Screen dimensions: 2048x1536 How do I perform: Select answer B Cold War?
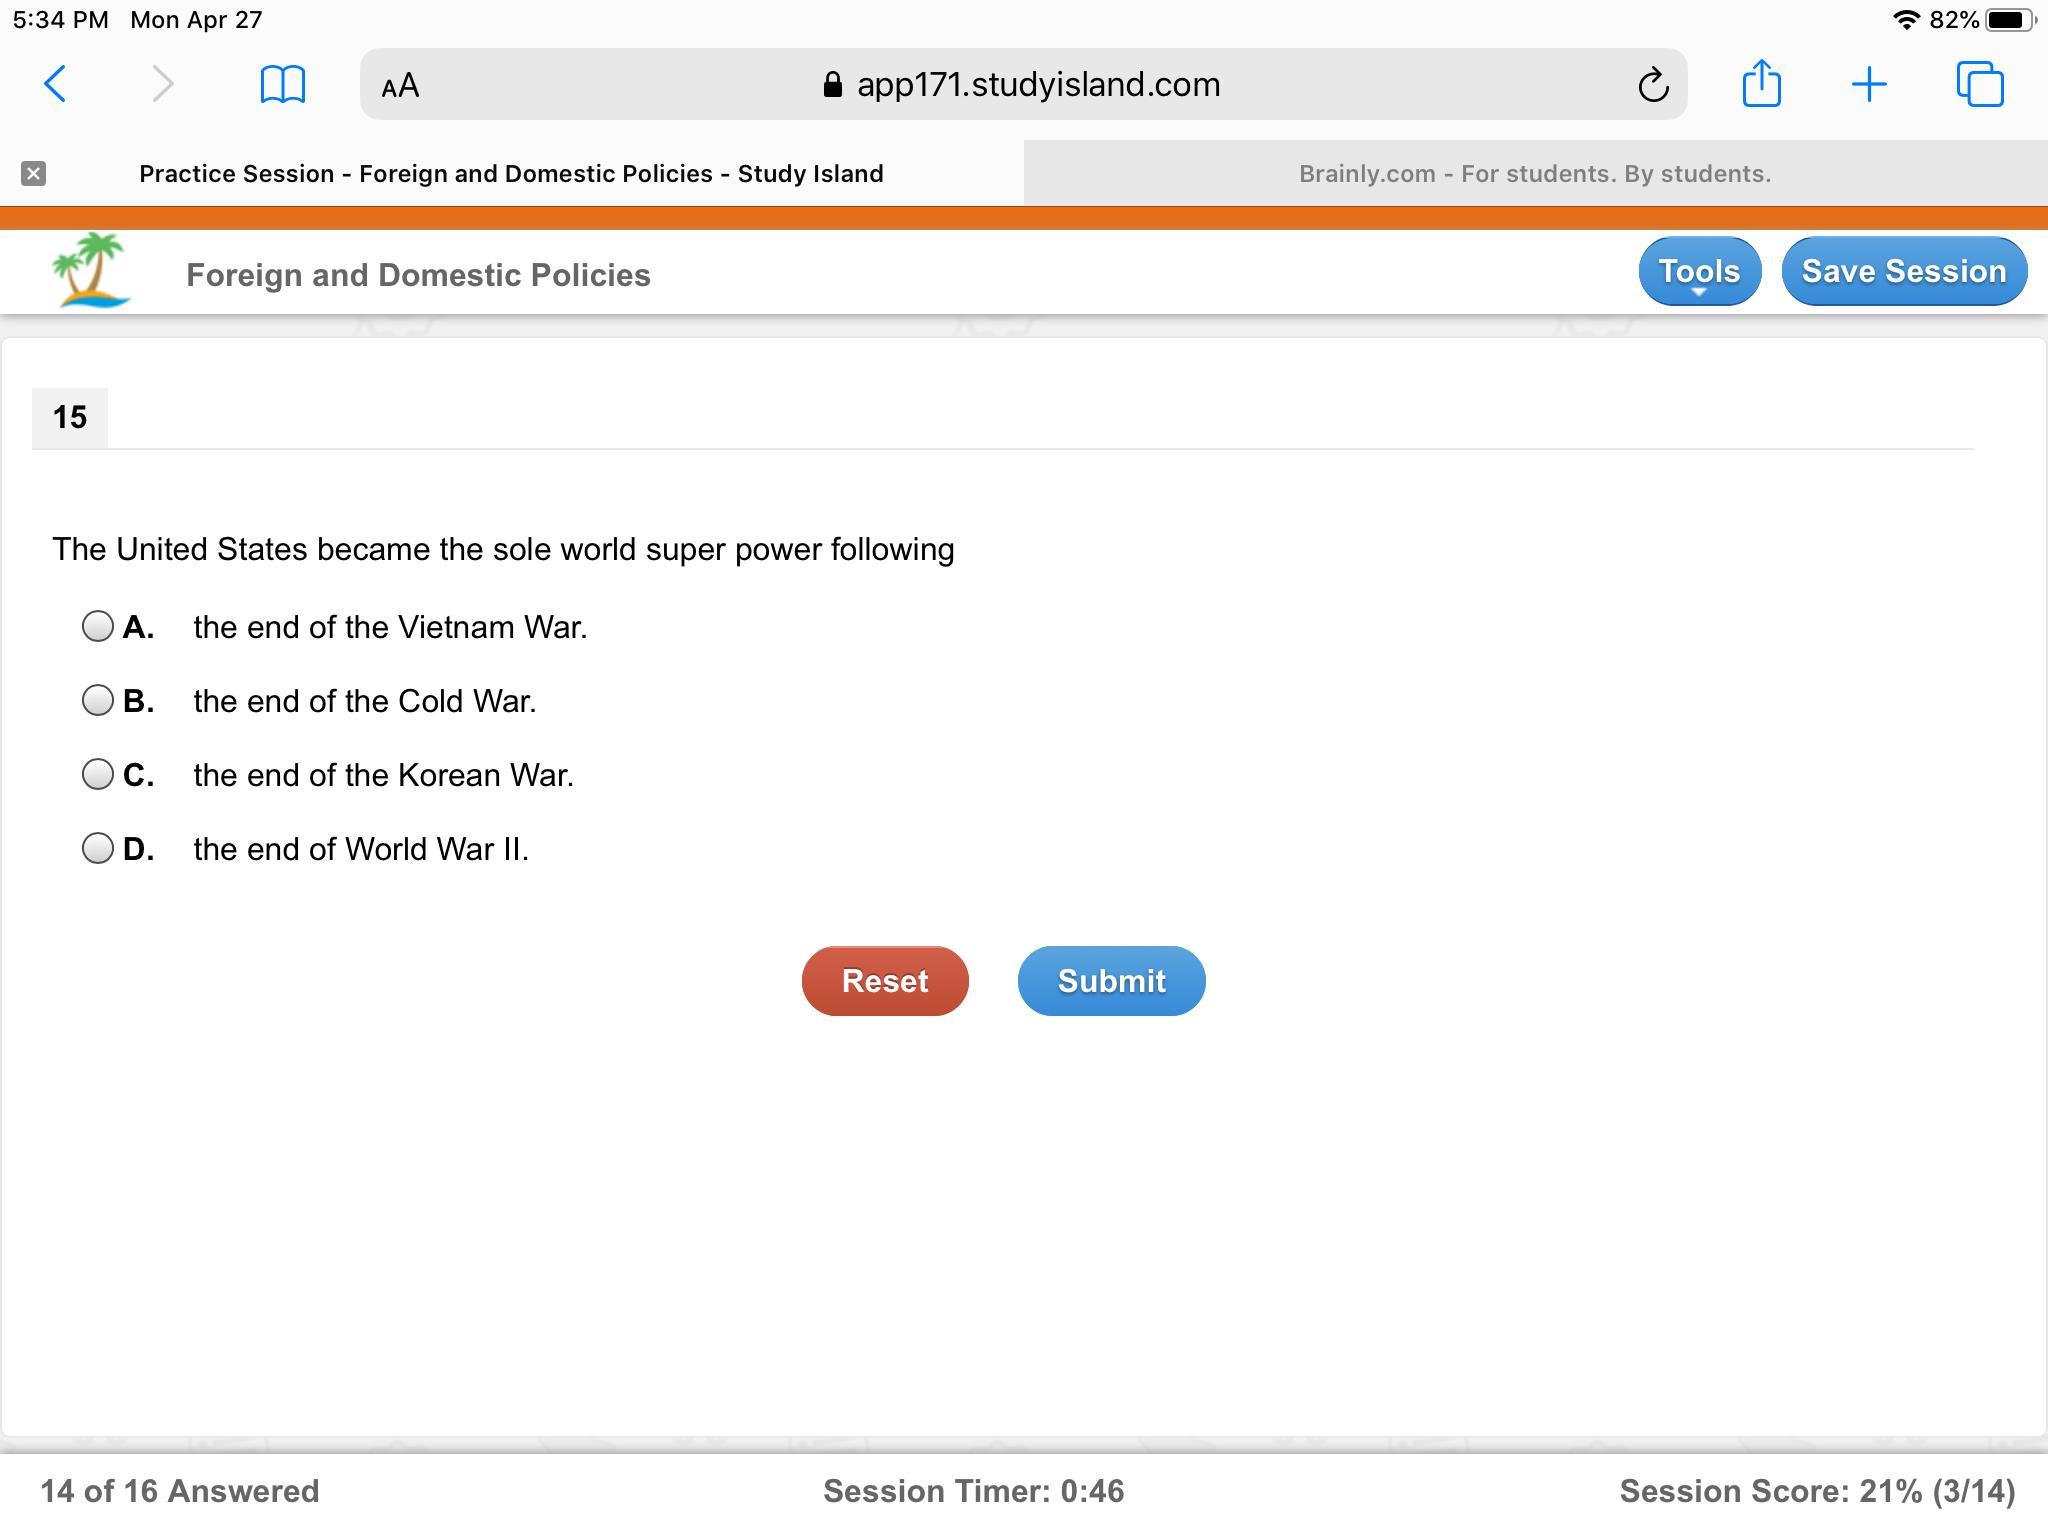[x=98, y=701]
